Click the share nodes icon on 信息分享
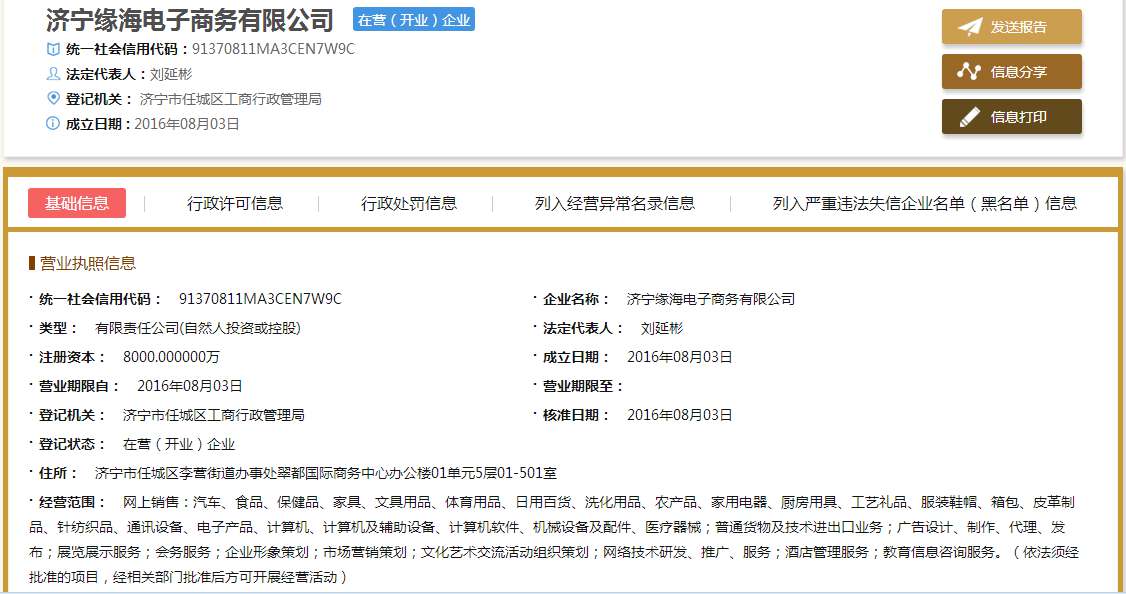Viewport: 1126px width, 594px height. coord(969,72)
